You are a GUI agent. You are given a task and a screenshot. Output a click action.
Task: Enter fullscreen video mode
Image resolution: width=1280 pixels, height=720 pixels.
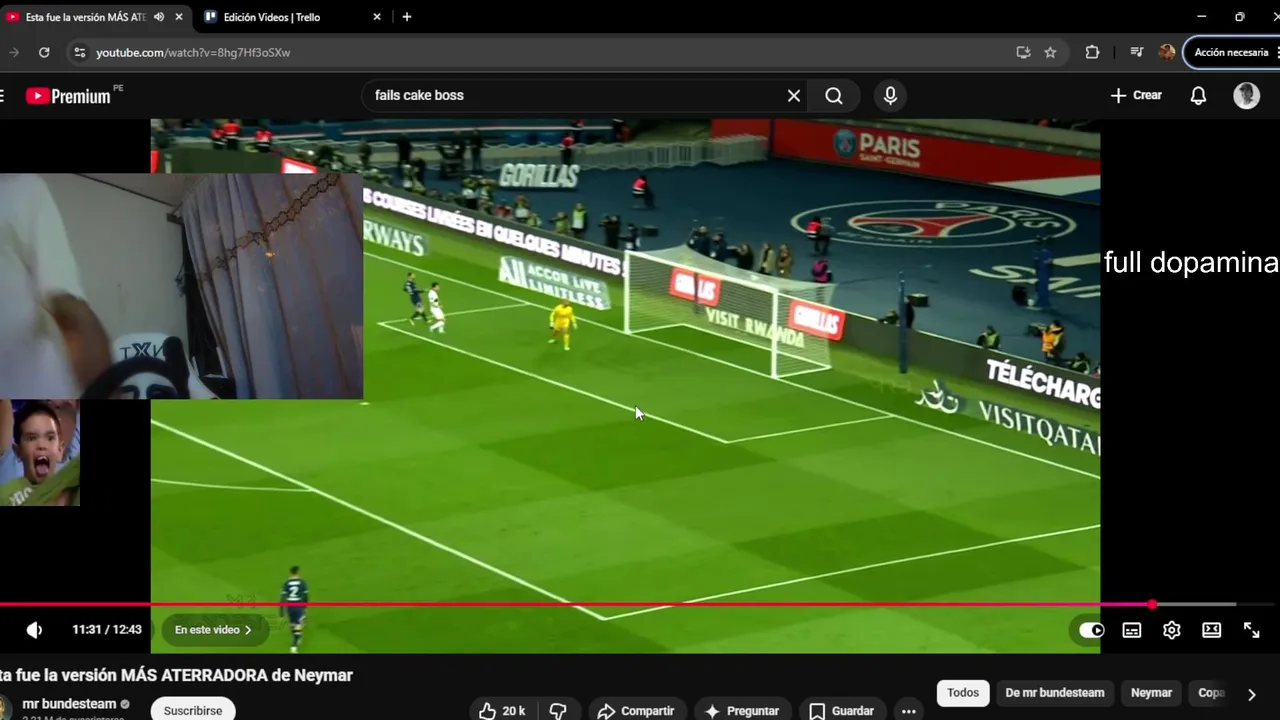1252,630
